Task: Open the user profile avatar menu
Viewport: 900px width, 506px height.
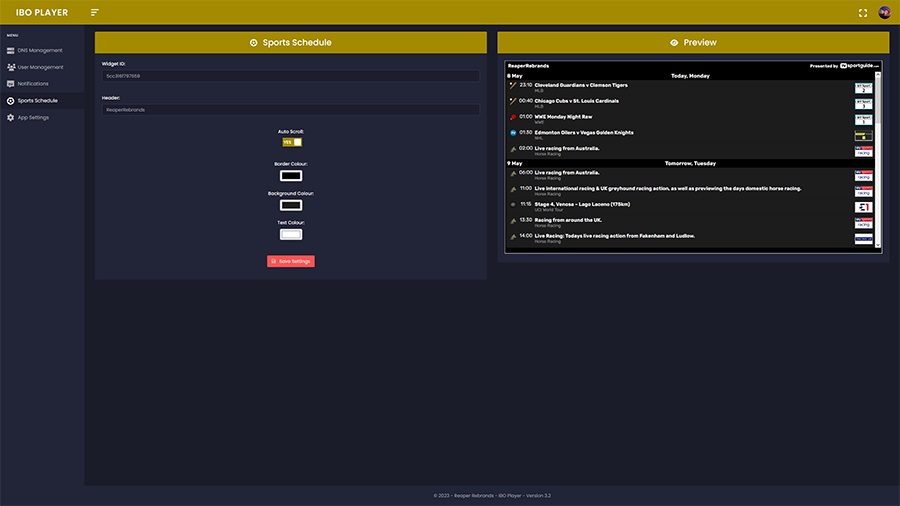Action: click(x=884, y=13)
